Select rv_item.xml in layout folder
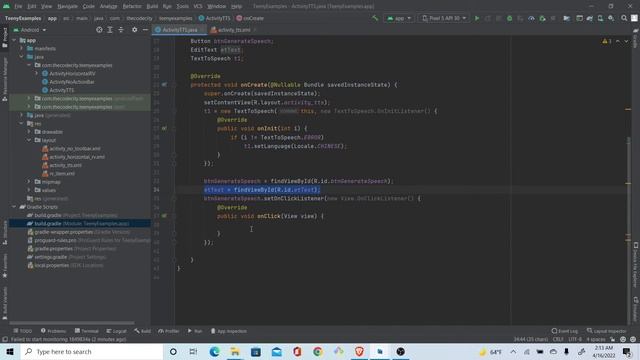This screenshot has height=360, width=640. pos(62,173)
